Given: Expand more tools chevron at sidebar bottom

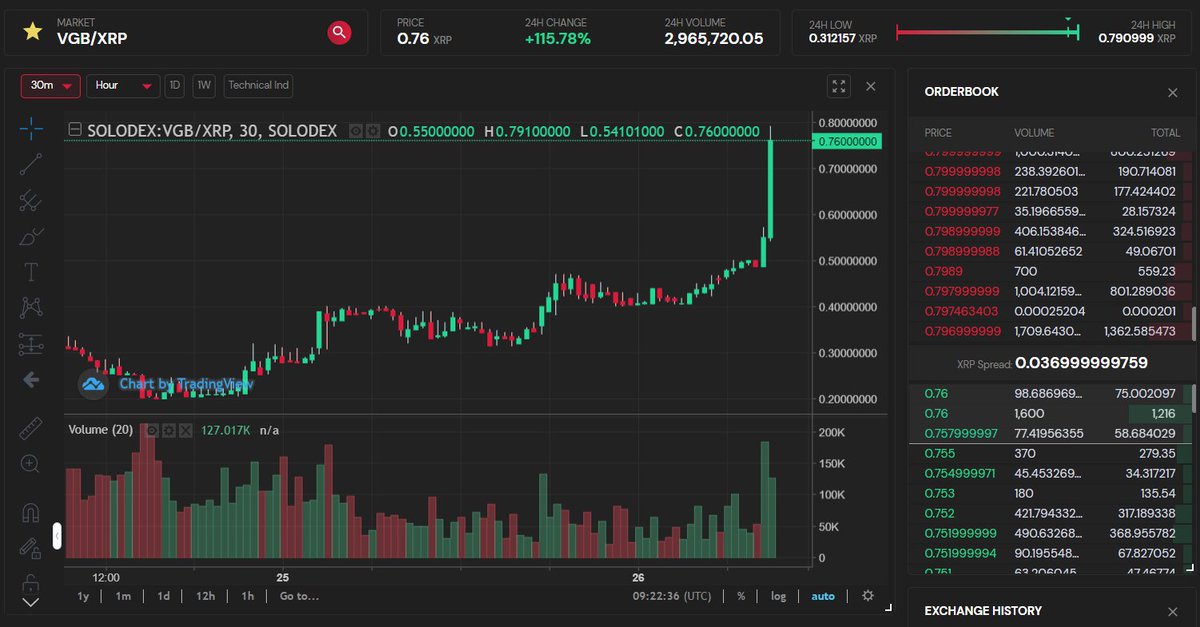Looking at the screenshot, I should [x=31, y=602].
